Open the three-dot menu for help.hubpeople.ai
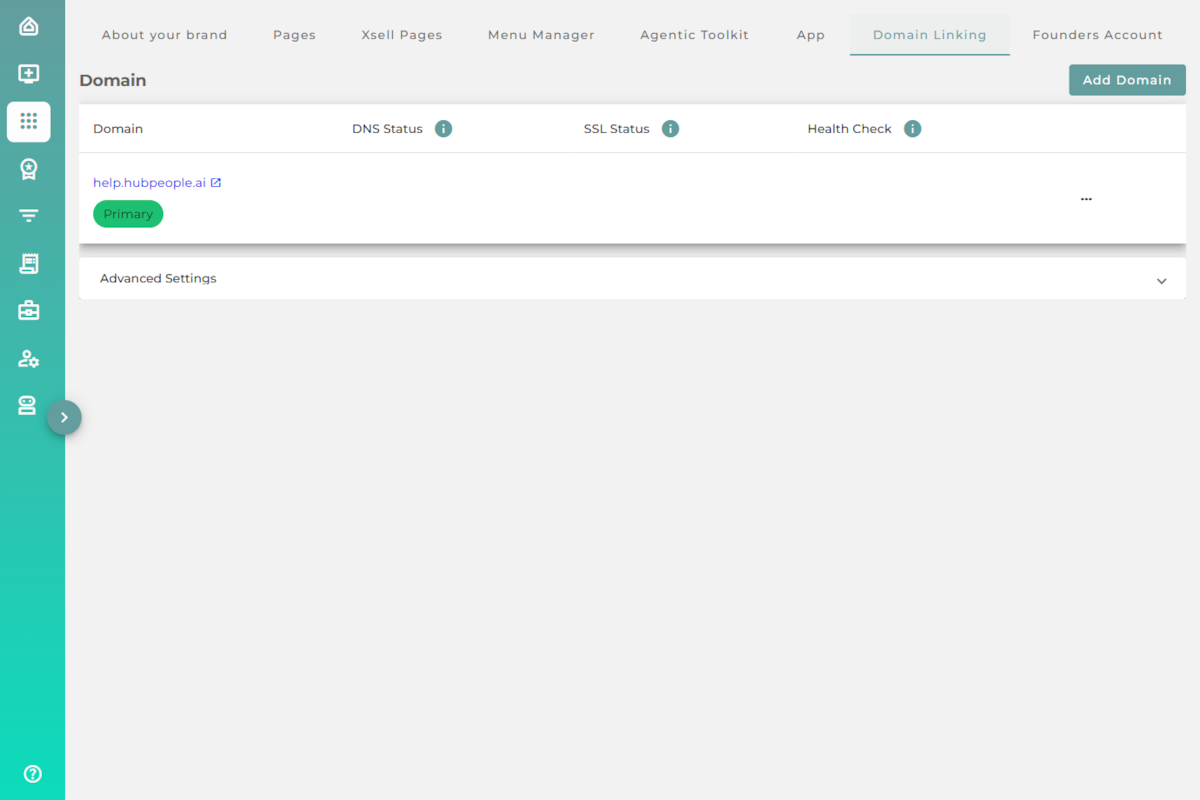Viewport: 1200px width, 800px height. [1086, 199]
